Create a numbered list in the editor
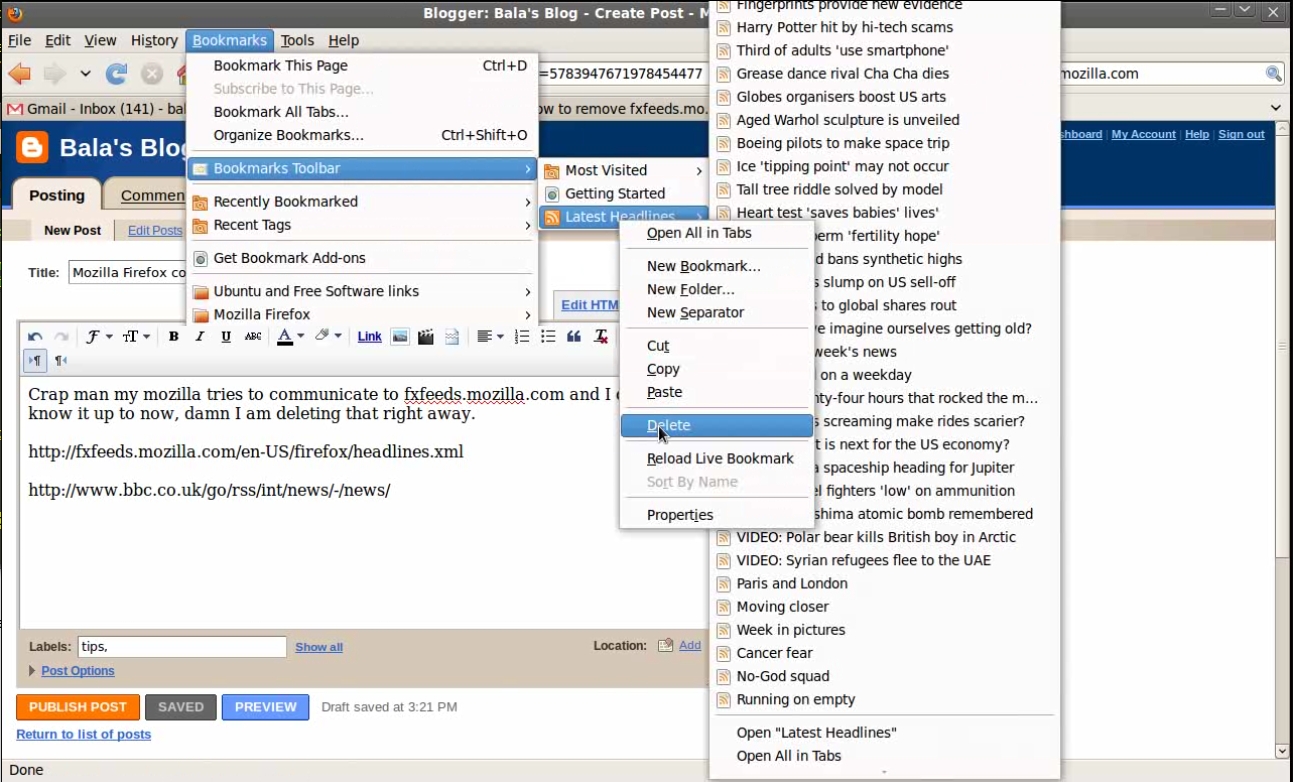 click(522, 337)
